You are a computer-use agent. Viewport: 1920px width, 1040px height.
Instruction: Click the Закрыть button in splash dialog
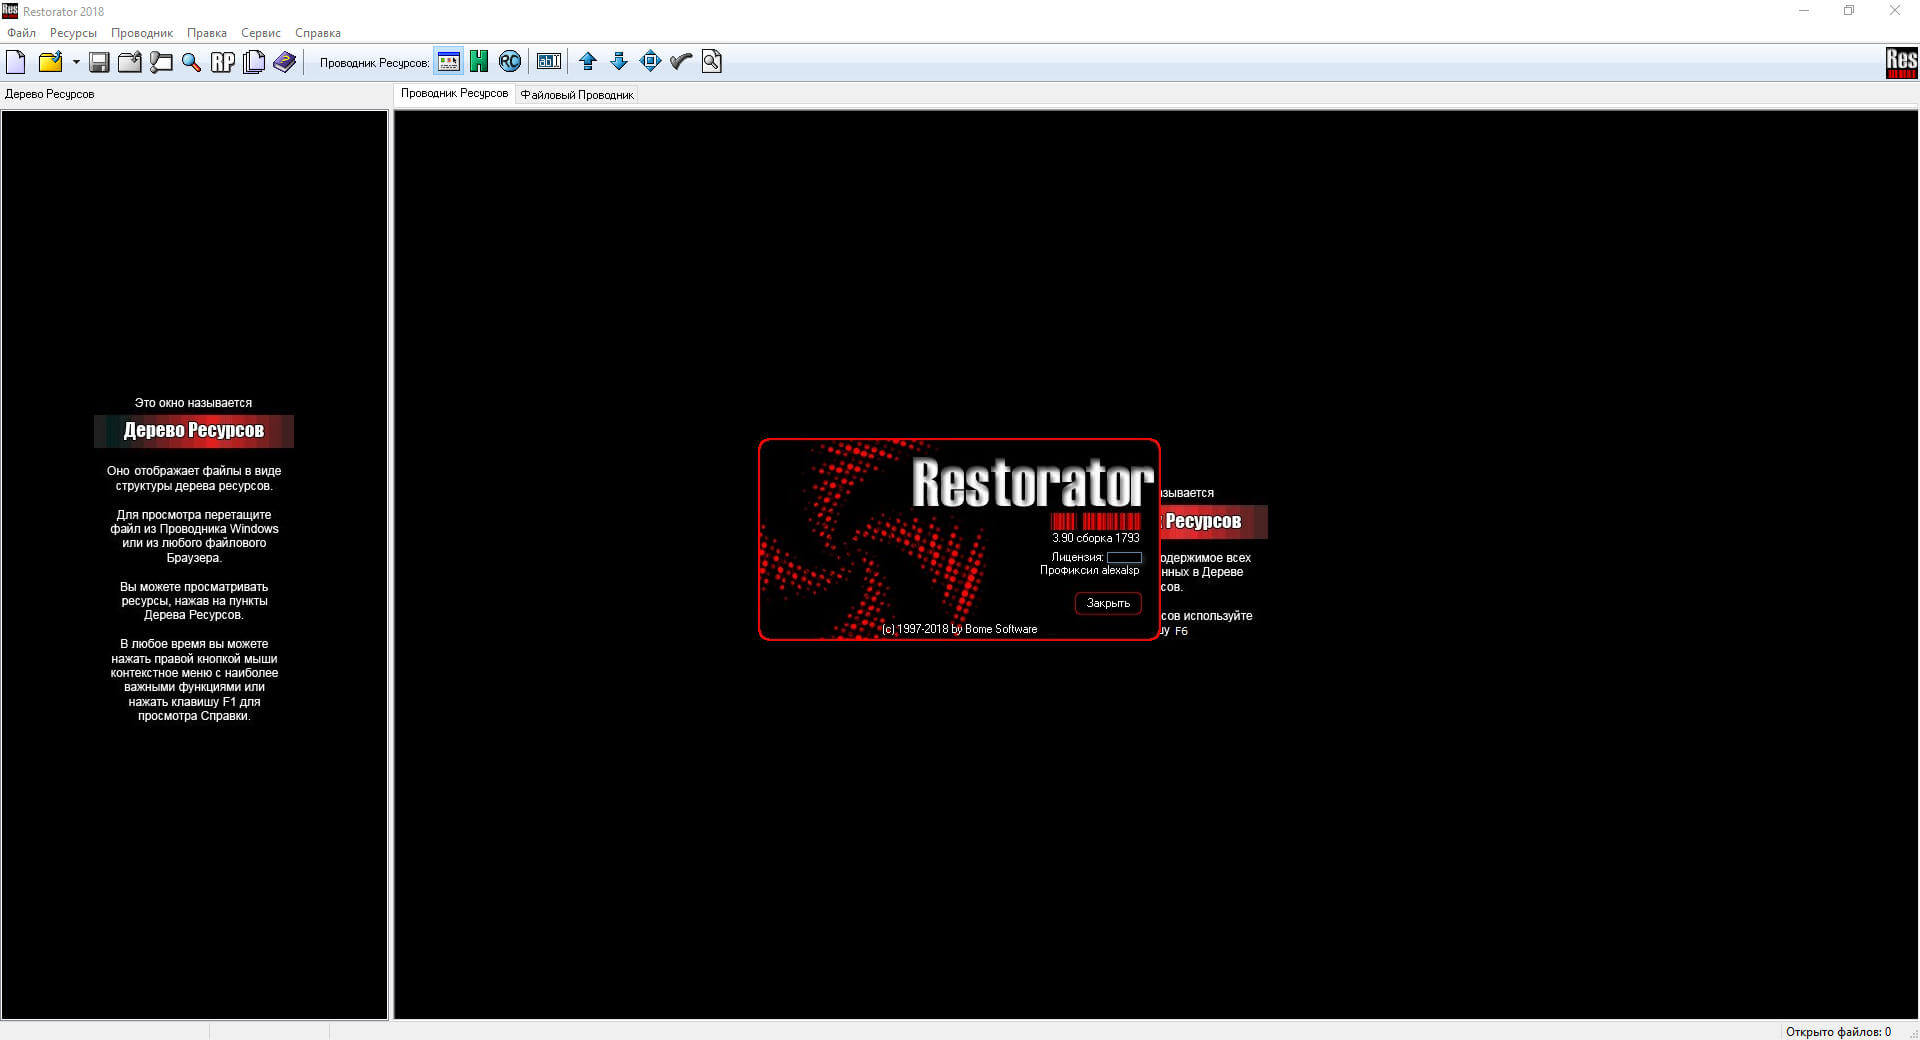(x=1108, y=603)
